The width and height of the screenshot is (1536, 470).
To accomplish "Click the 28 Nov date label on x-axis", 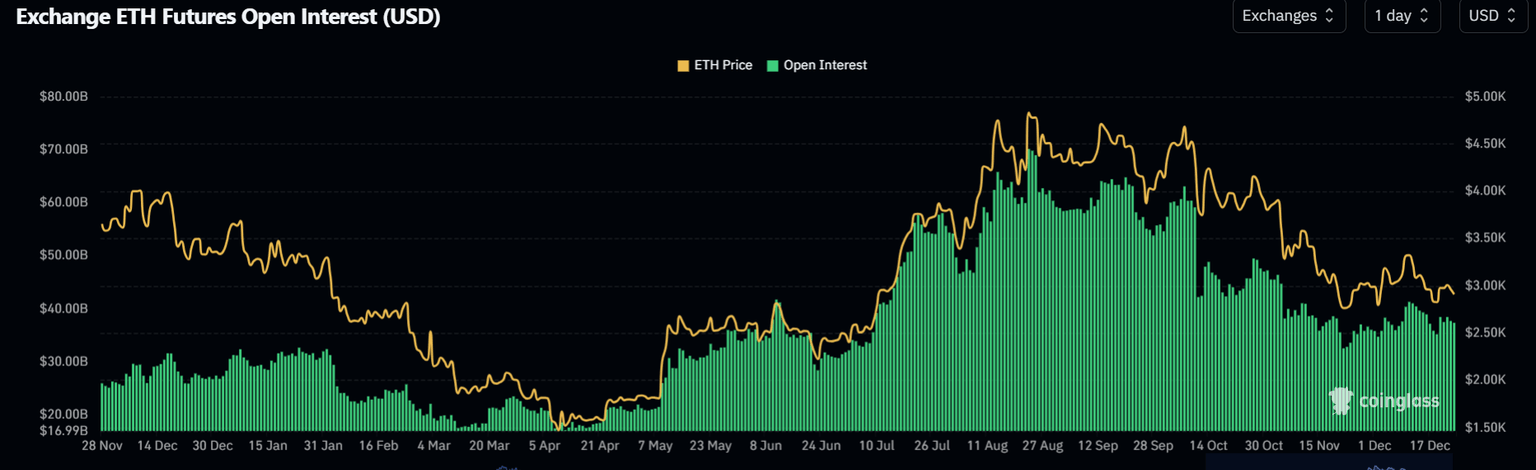I will click(x=101, y=445).
